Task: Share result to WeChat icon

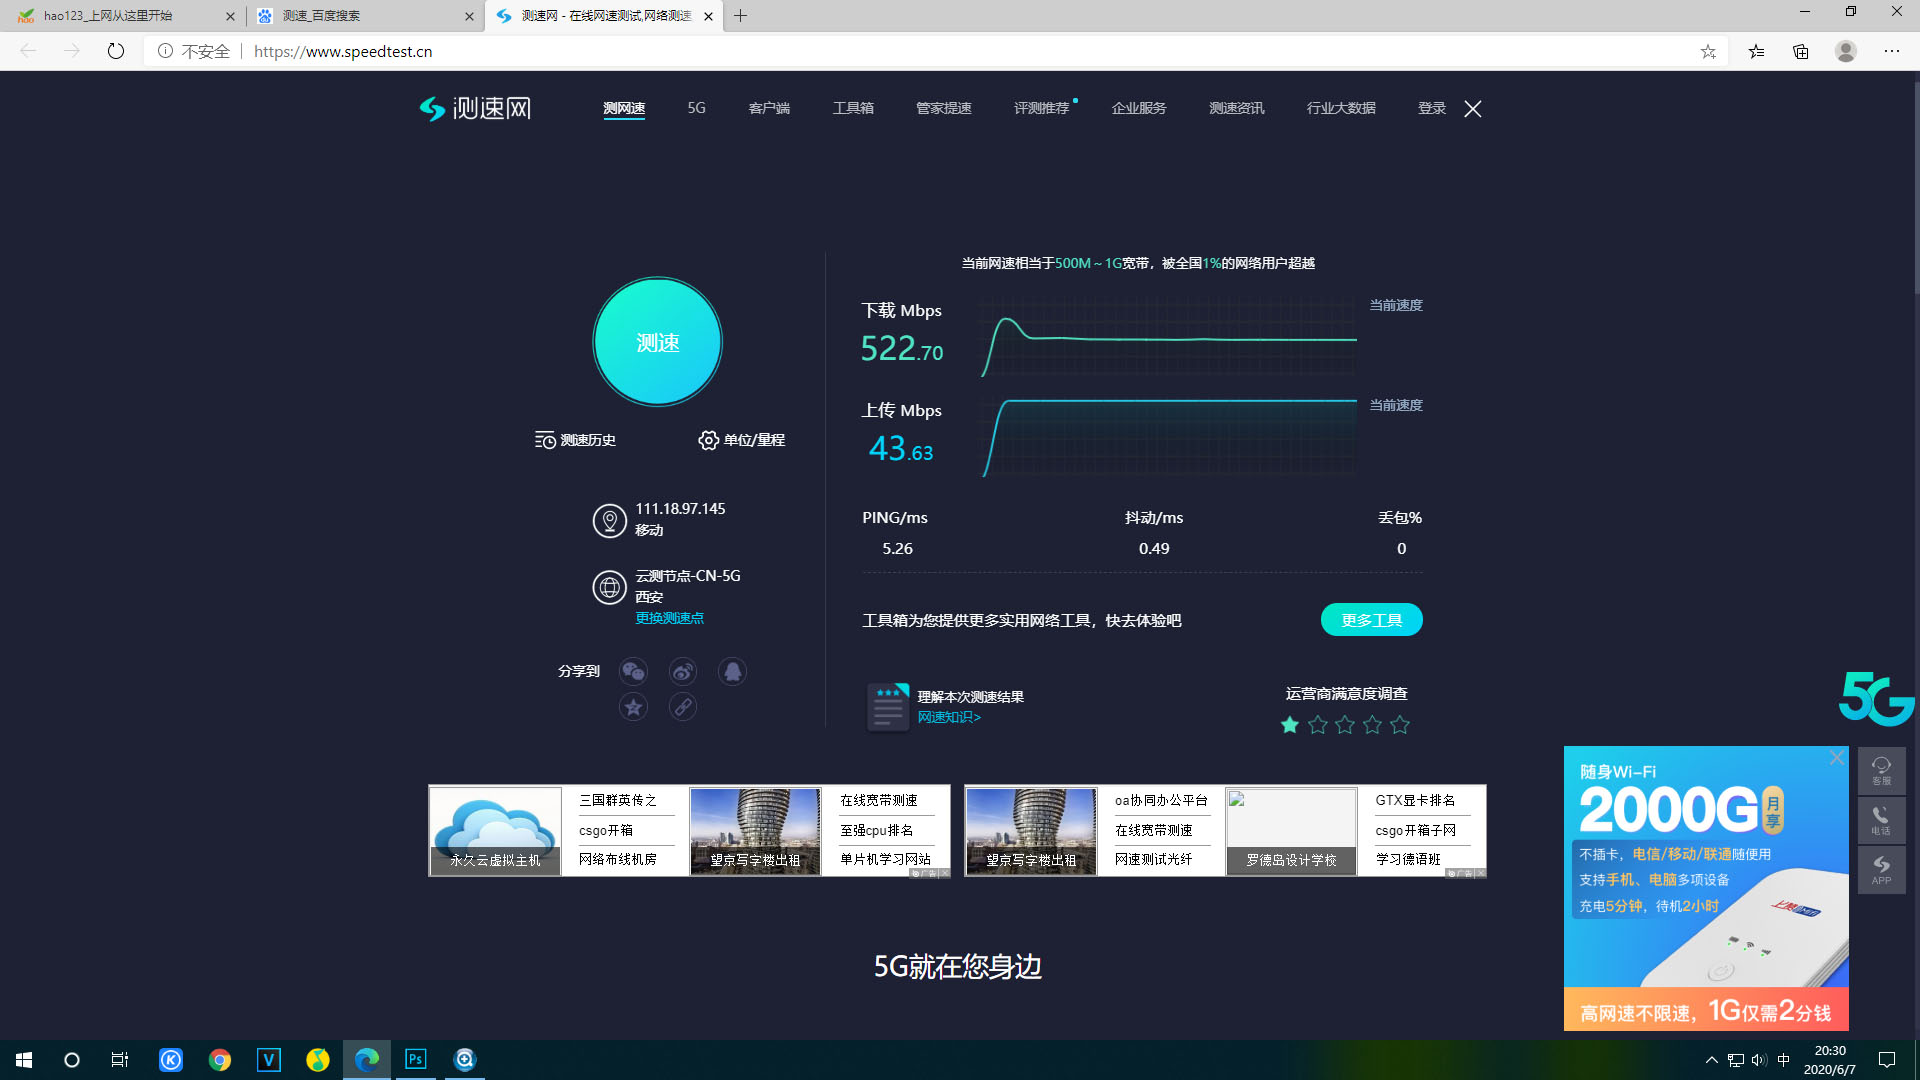Action: click(x=633, y=671)
